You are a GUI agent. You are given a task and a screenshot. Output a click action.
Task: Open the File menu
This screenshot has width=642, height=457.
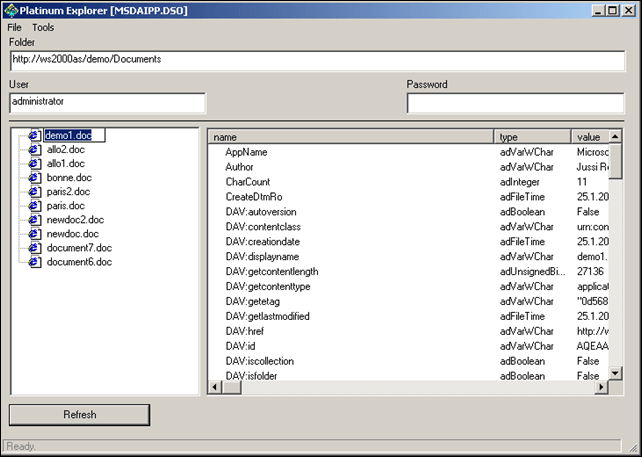tap(14, 27)
